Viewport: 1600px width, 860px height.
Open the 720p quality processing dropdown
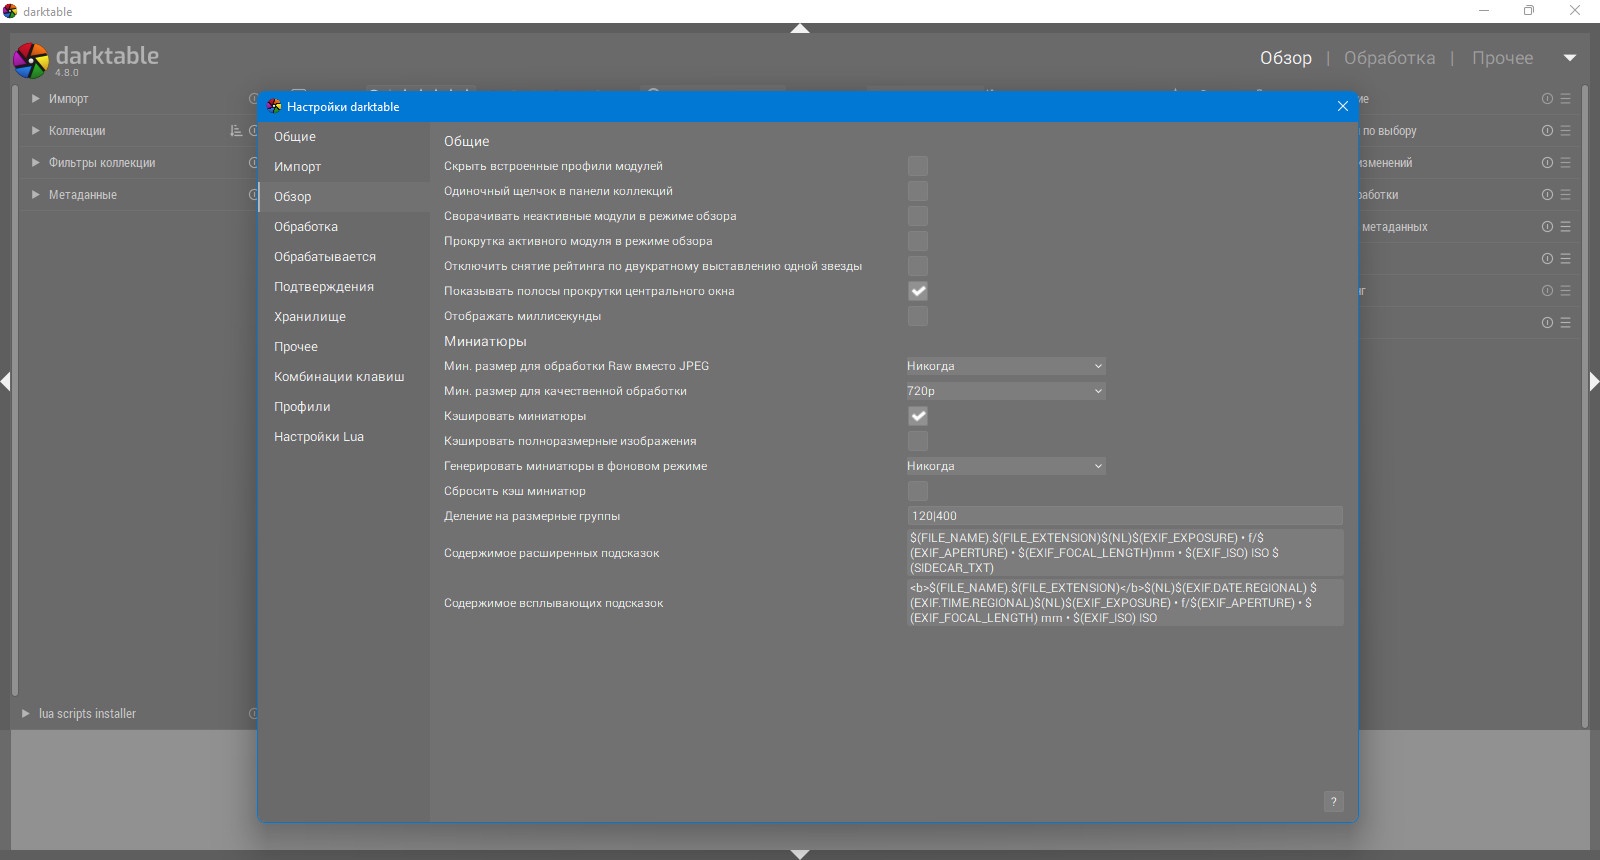pyautogui.click(x=1005, y=391)
